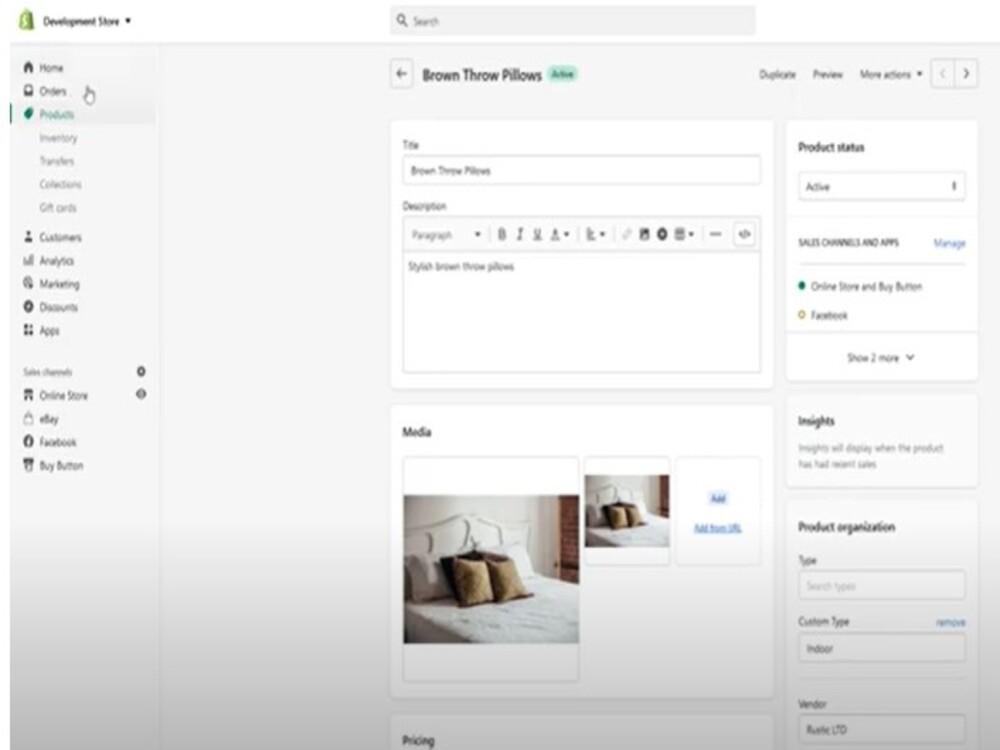The width and height of the screenshot is (1000, 750).
Task: Open the text color picker in editor
Action: pyautogui.click(x=557, y=234)
